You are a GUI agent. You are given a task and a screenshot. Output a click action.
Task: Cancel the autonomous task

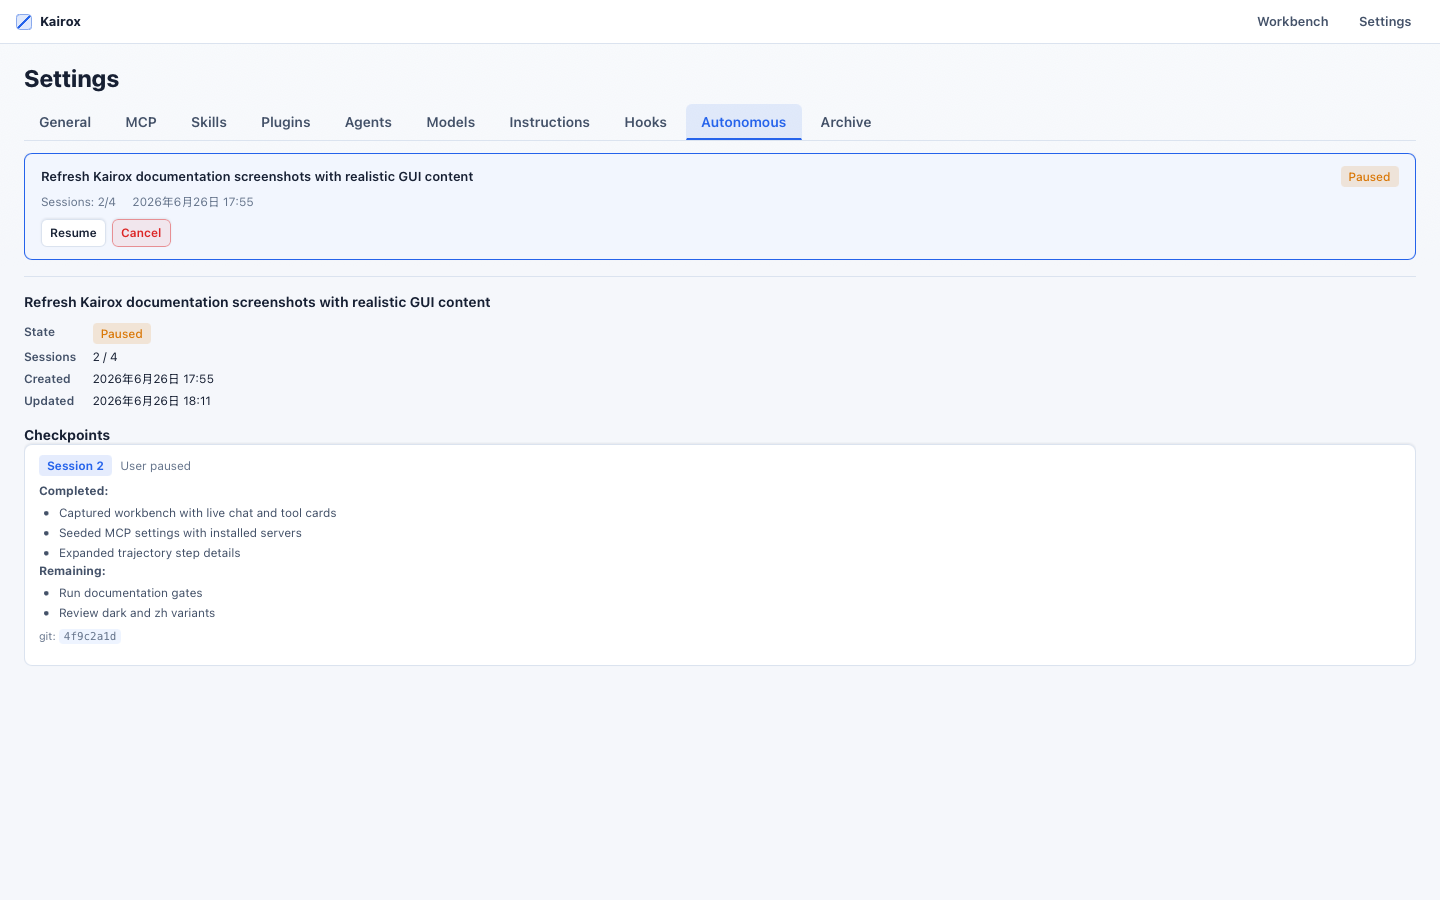[x=141, y=233]
